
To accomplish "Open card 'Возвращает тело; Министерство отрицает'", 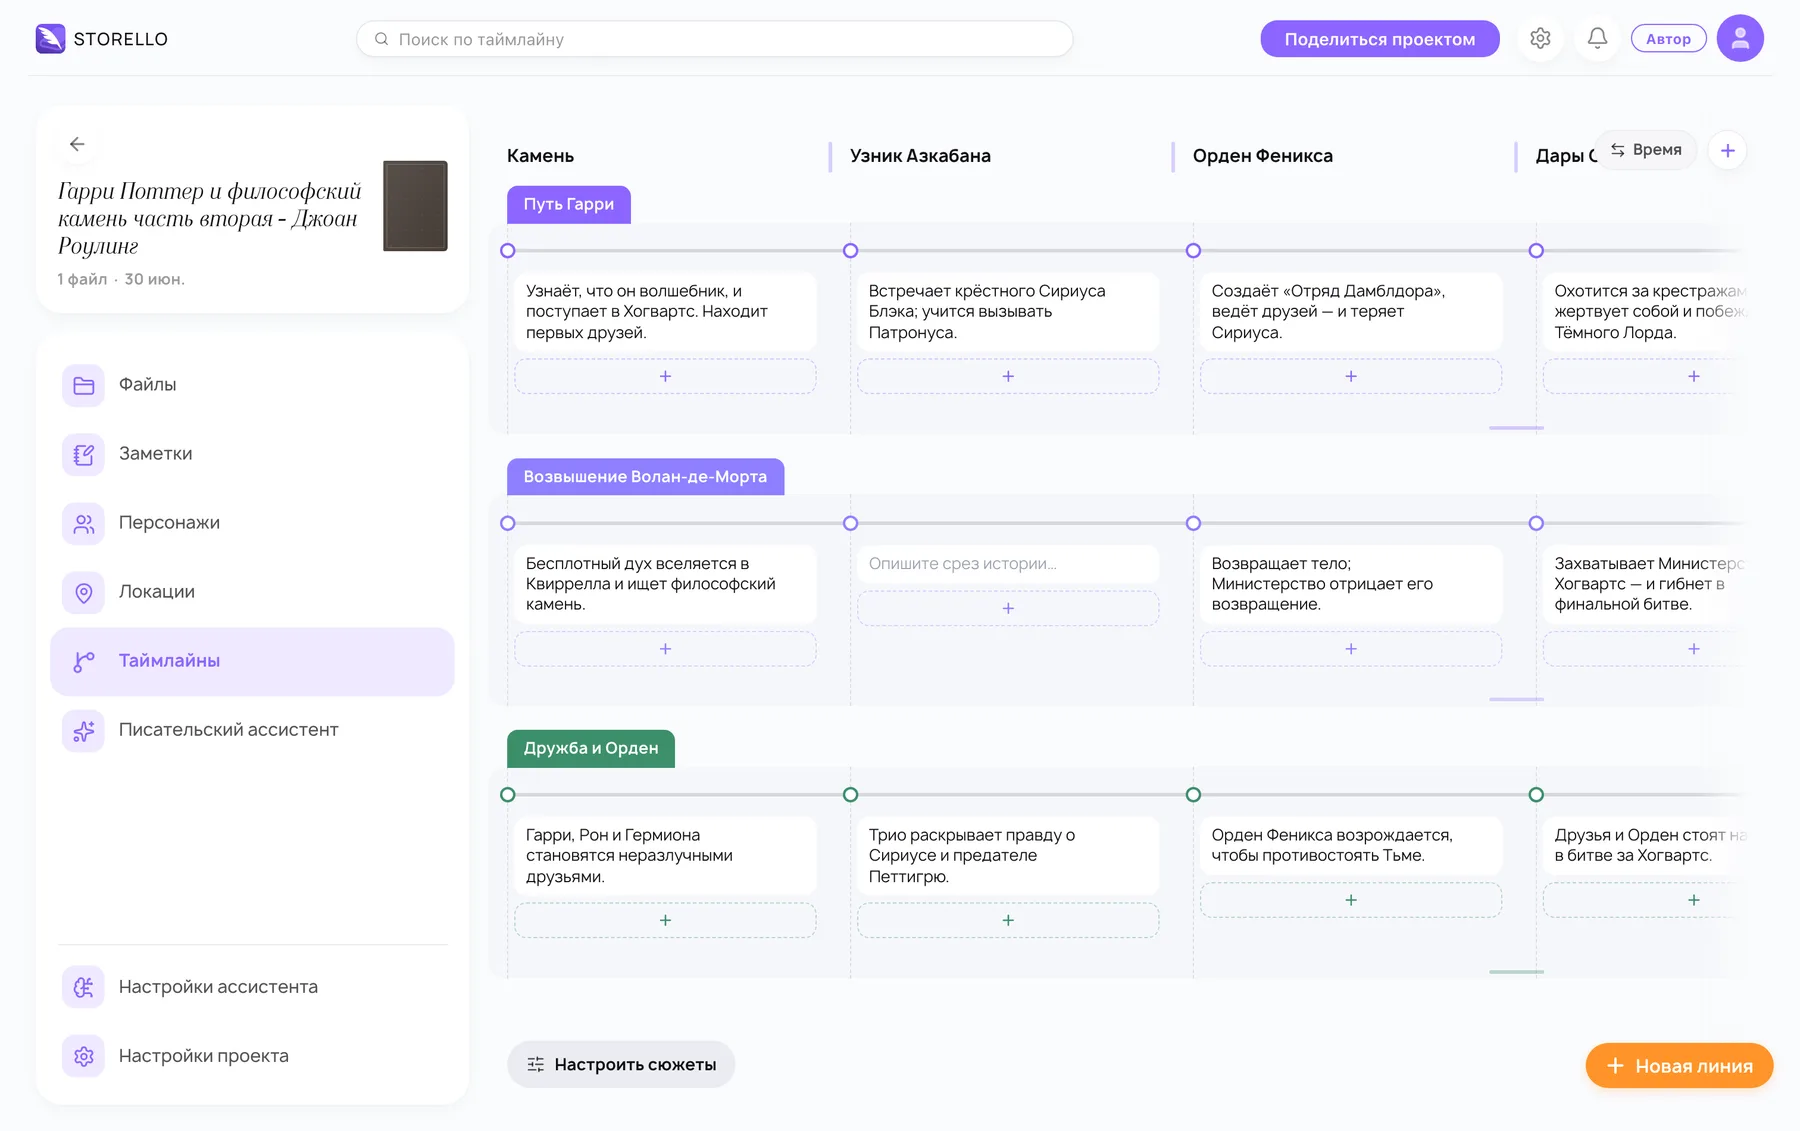I will tap(1351, 584).
